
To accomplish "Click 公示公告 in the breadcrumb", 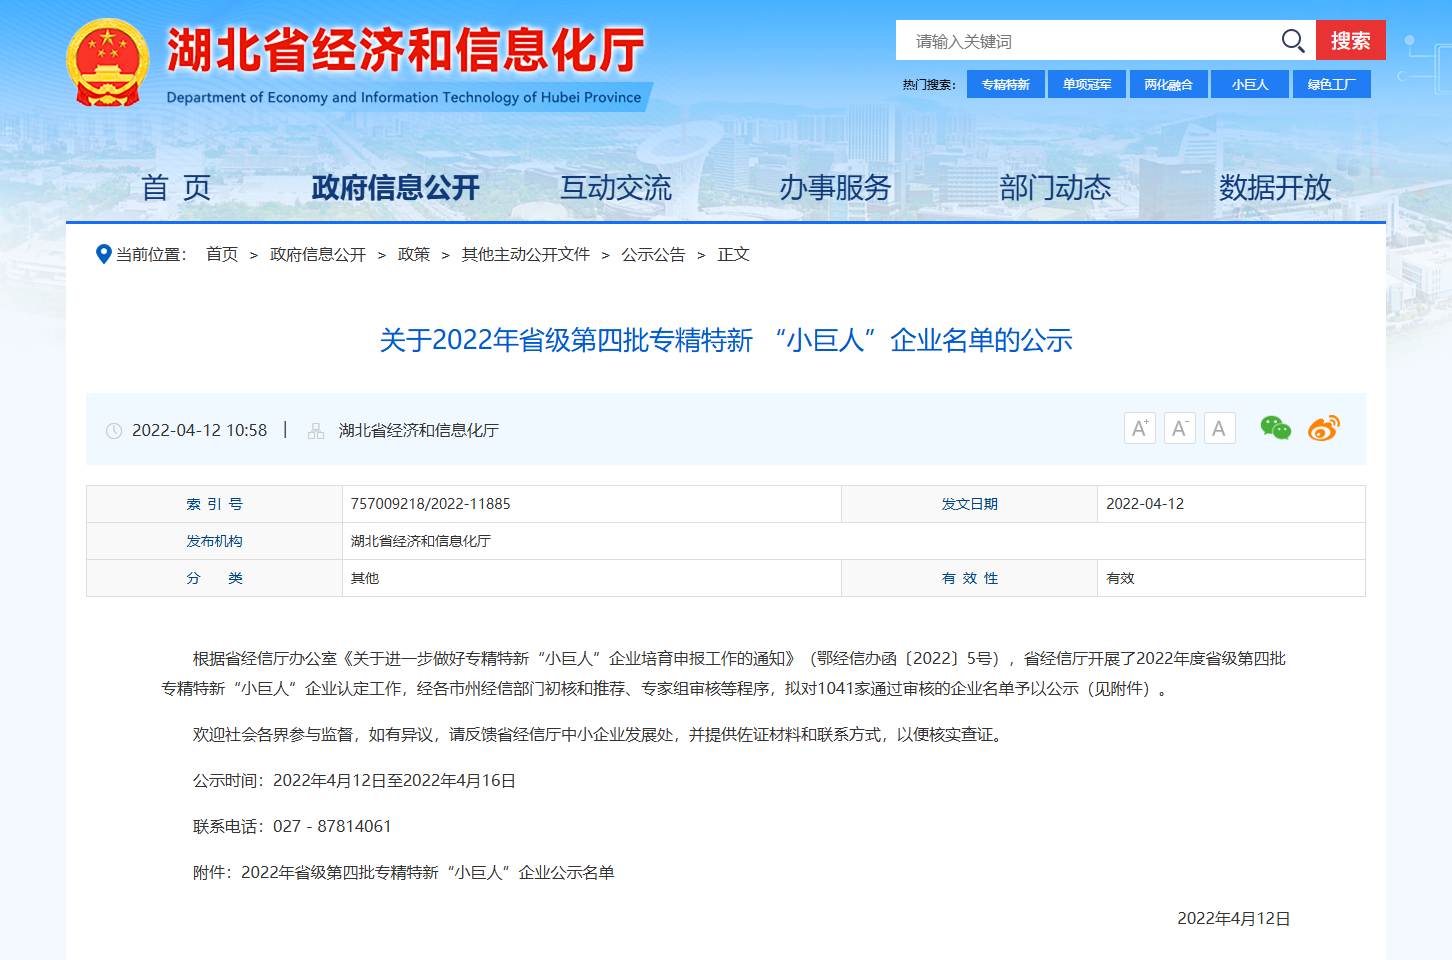I will [x=653, y=255].
